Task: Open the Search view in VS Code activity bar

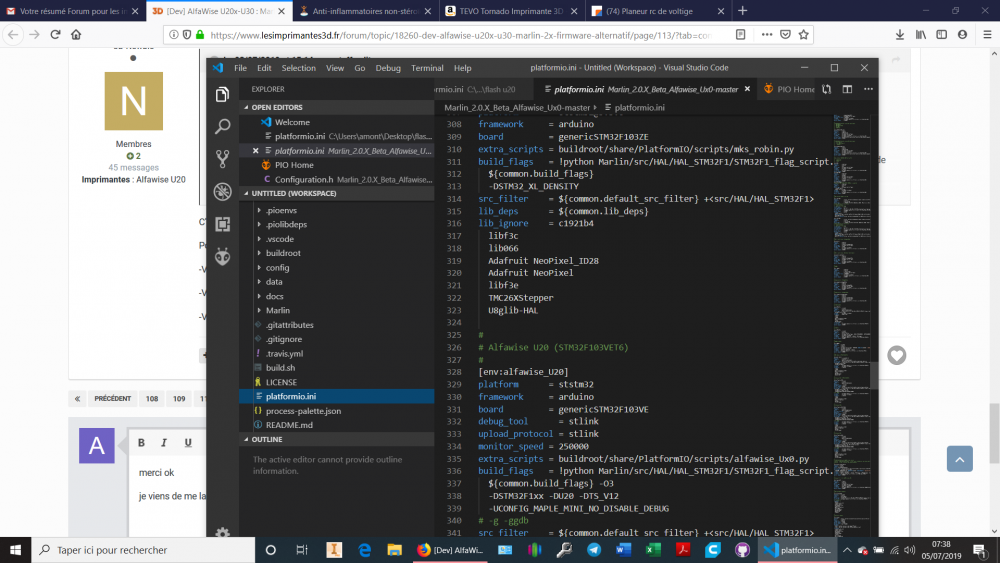Action: pyautogui.click(x=222, y=126)
